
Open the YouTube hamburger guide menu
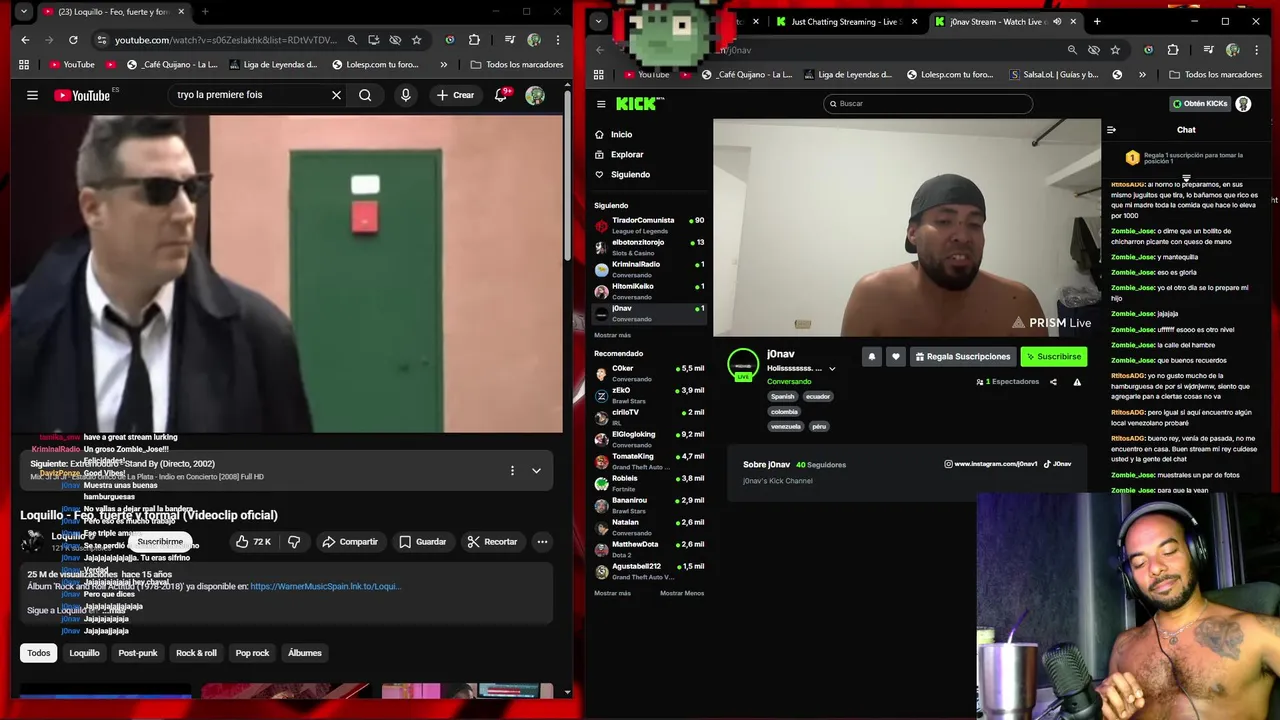tap(32, 95)
